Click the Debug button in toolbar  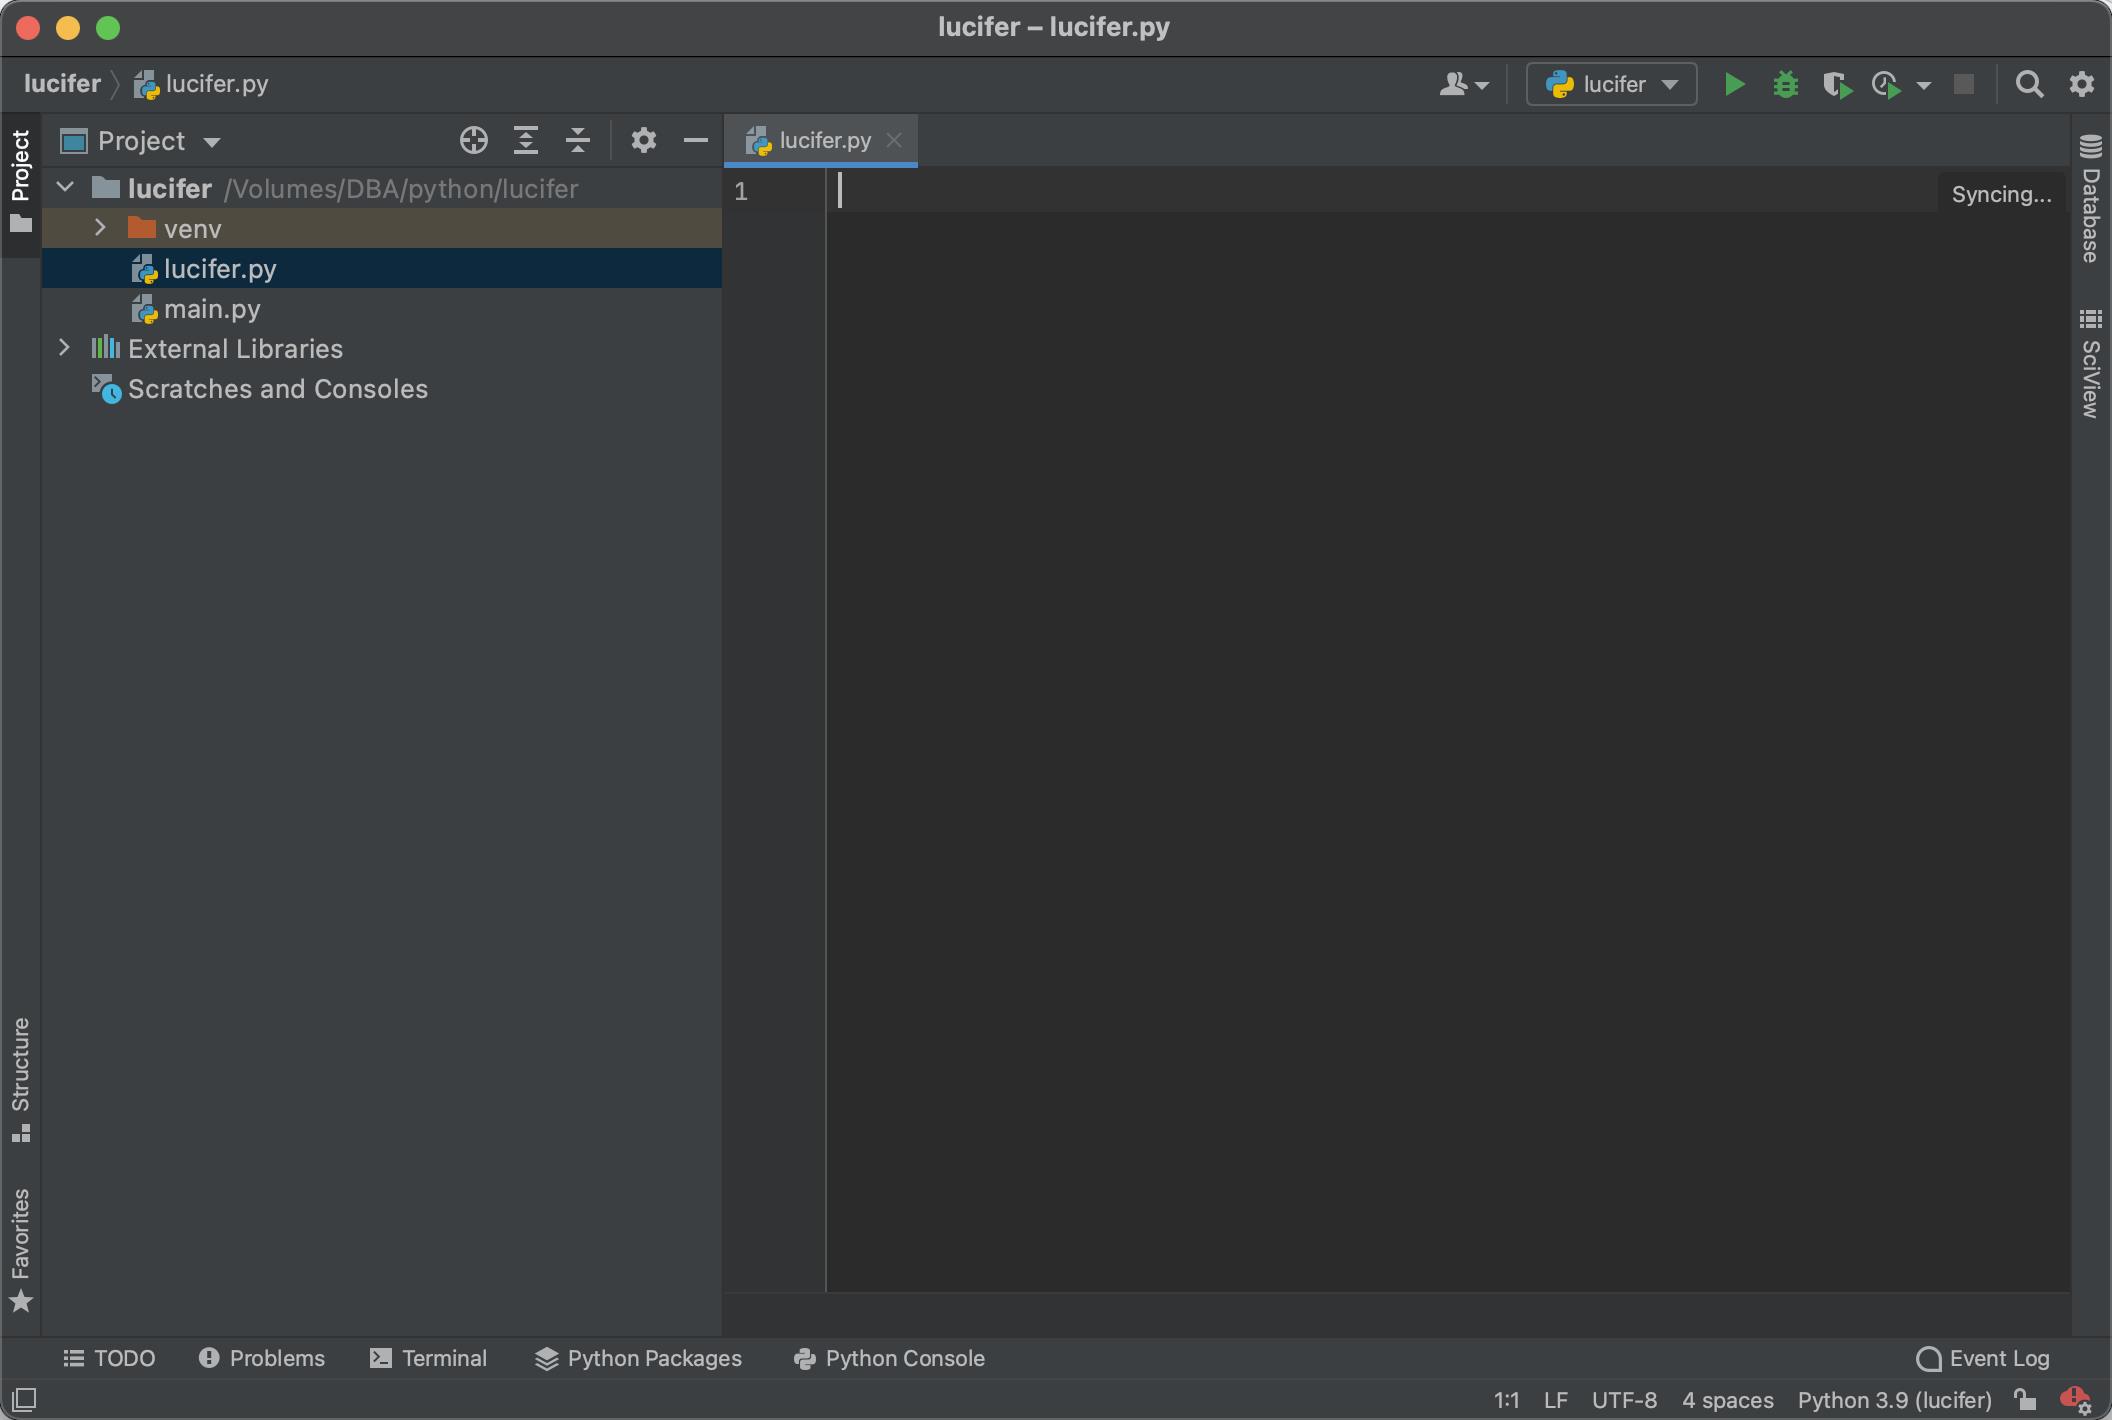point(1784,82)
